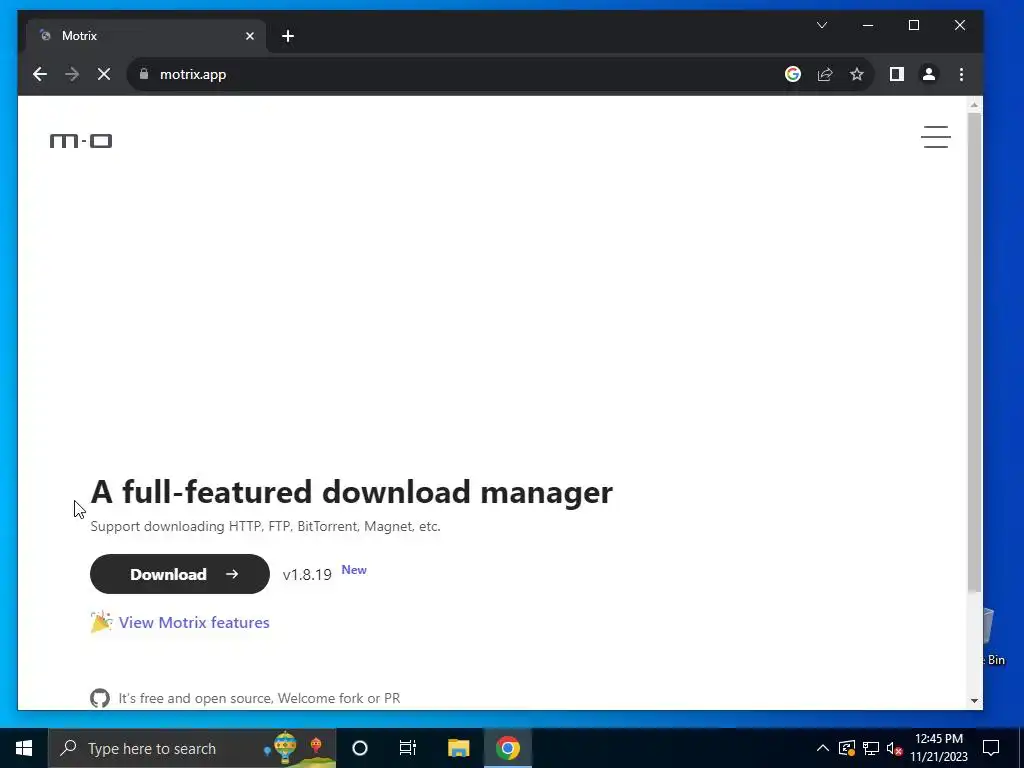Image resolution: width=1024 pixels, height=768 pixels.
Task: View site information lock icon
Action: [x=144, y=74]
